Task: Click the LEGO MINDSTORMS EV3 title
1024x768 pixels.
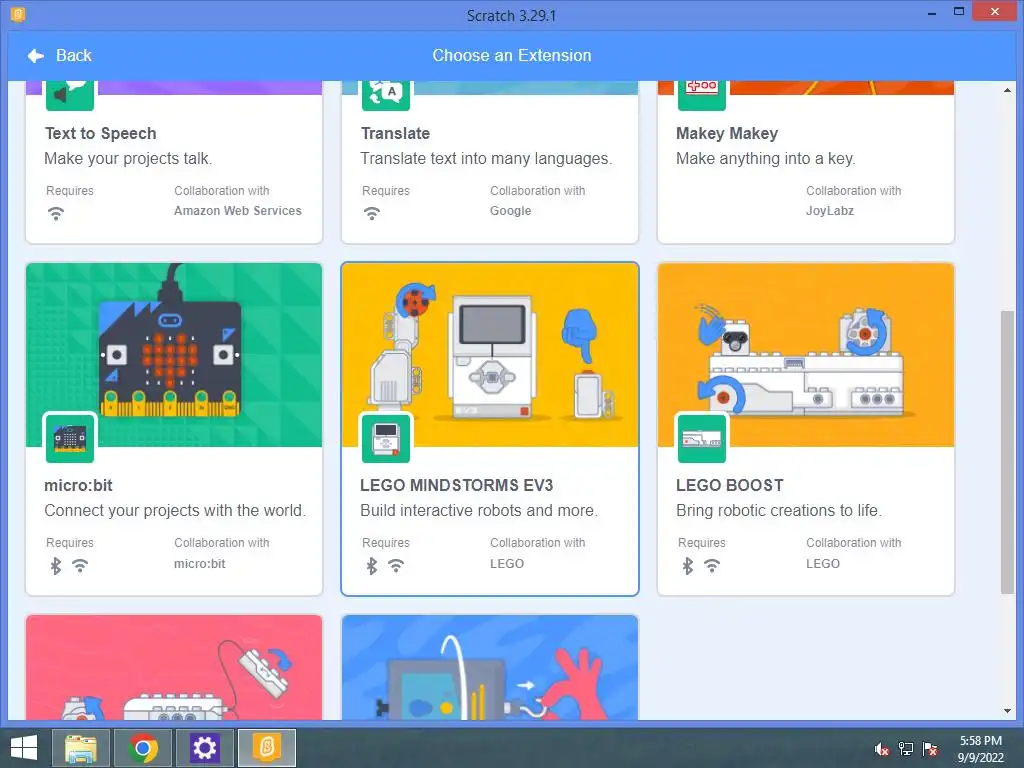Action: coord(456,485)
